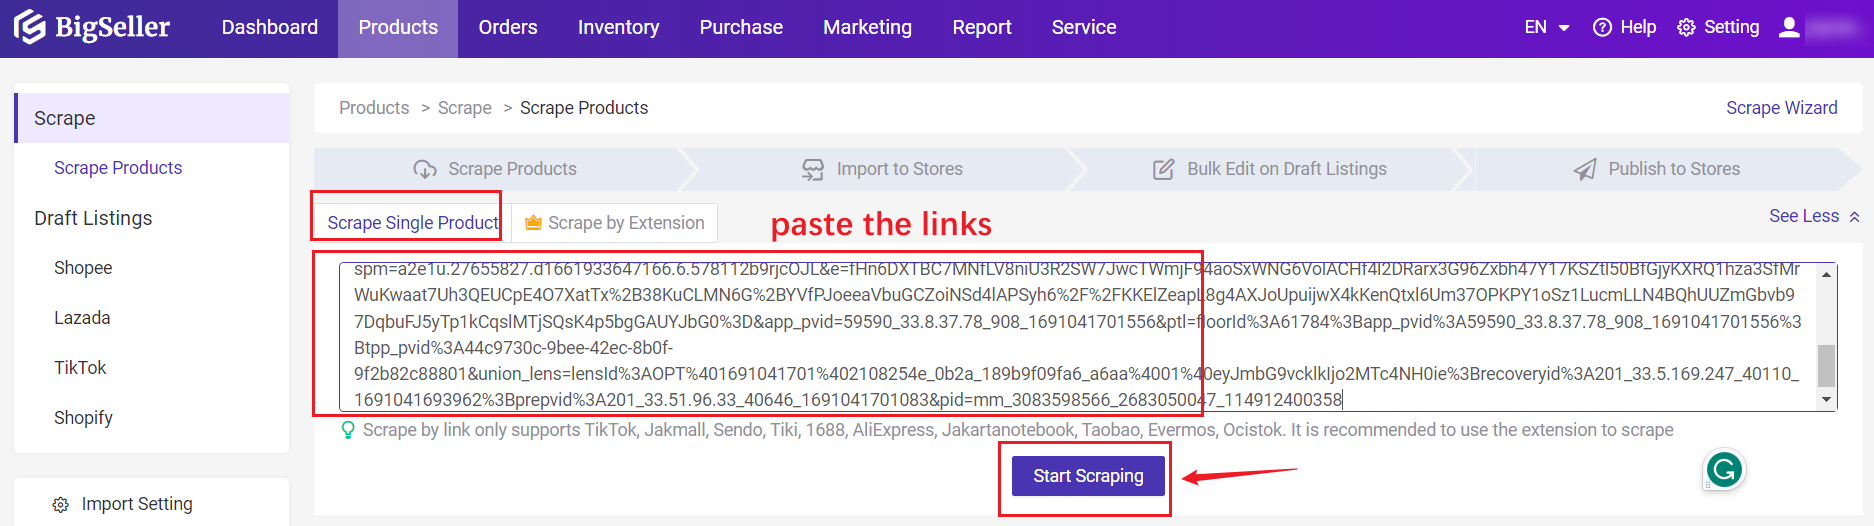Click the Grammarly icon near the textarea
The height and width of the screenshot is (526, 1874).
(x=1724, y=469)
